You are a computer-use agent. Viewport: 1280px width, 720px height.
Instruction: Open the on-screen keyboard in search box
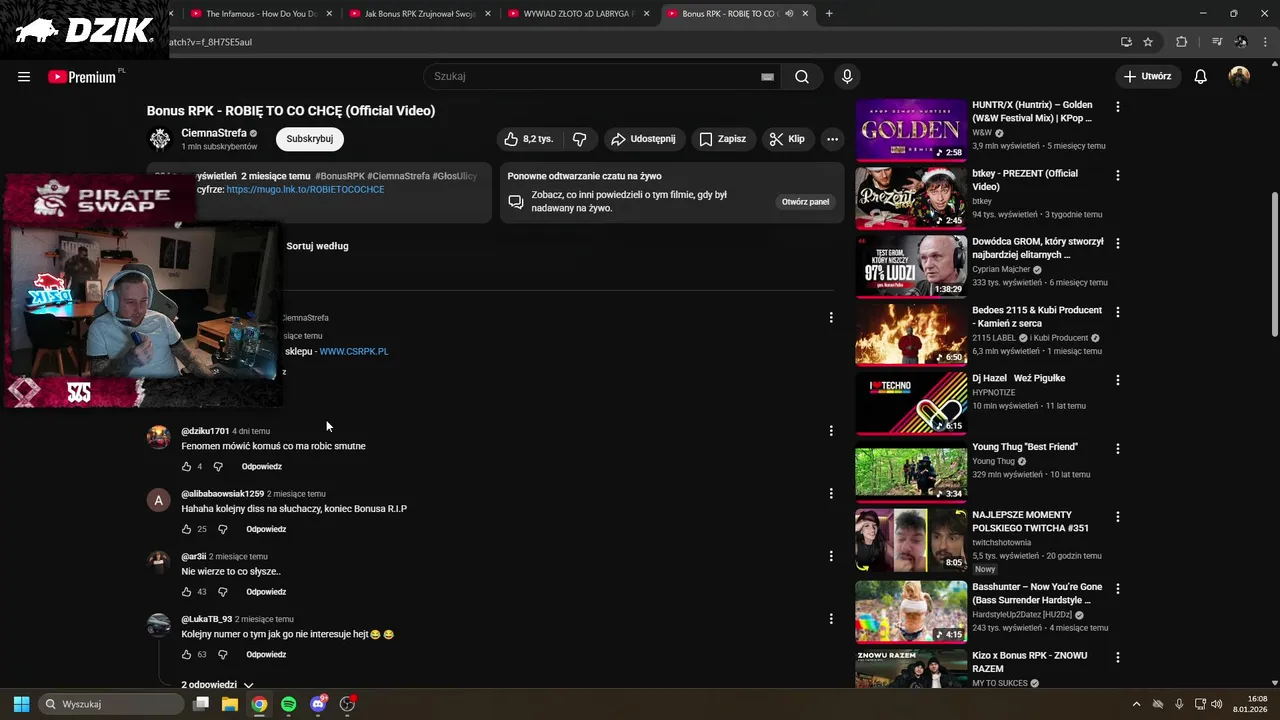coord(767,77)
